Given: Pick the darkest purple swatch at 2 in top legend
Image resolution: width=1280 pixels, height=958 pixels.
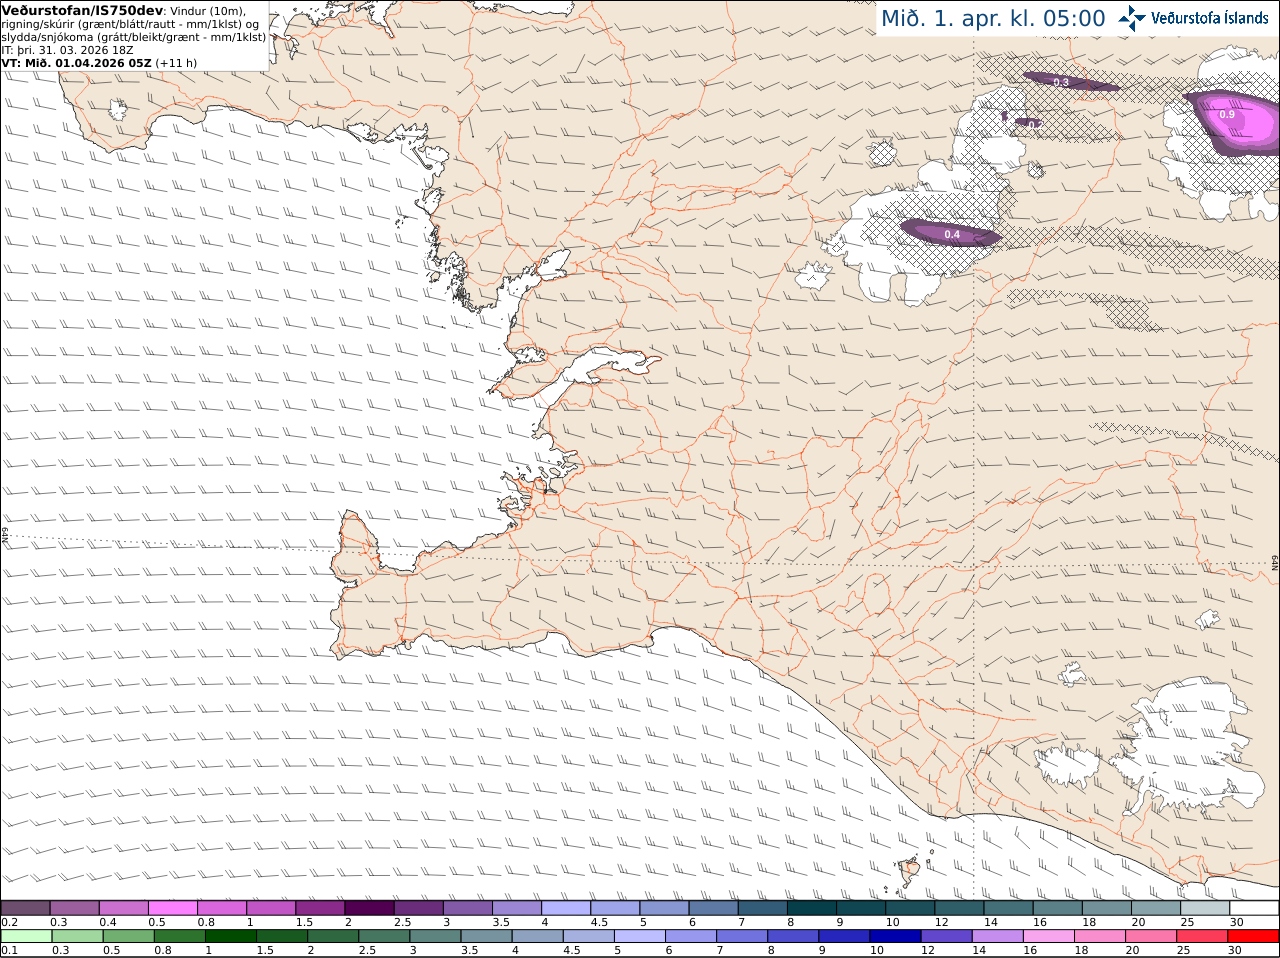Looking at the screenshot, I should 370,907.
